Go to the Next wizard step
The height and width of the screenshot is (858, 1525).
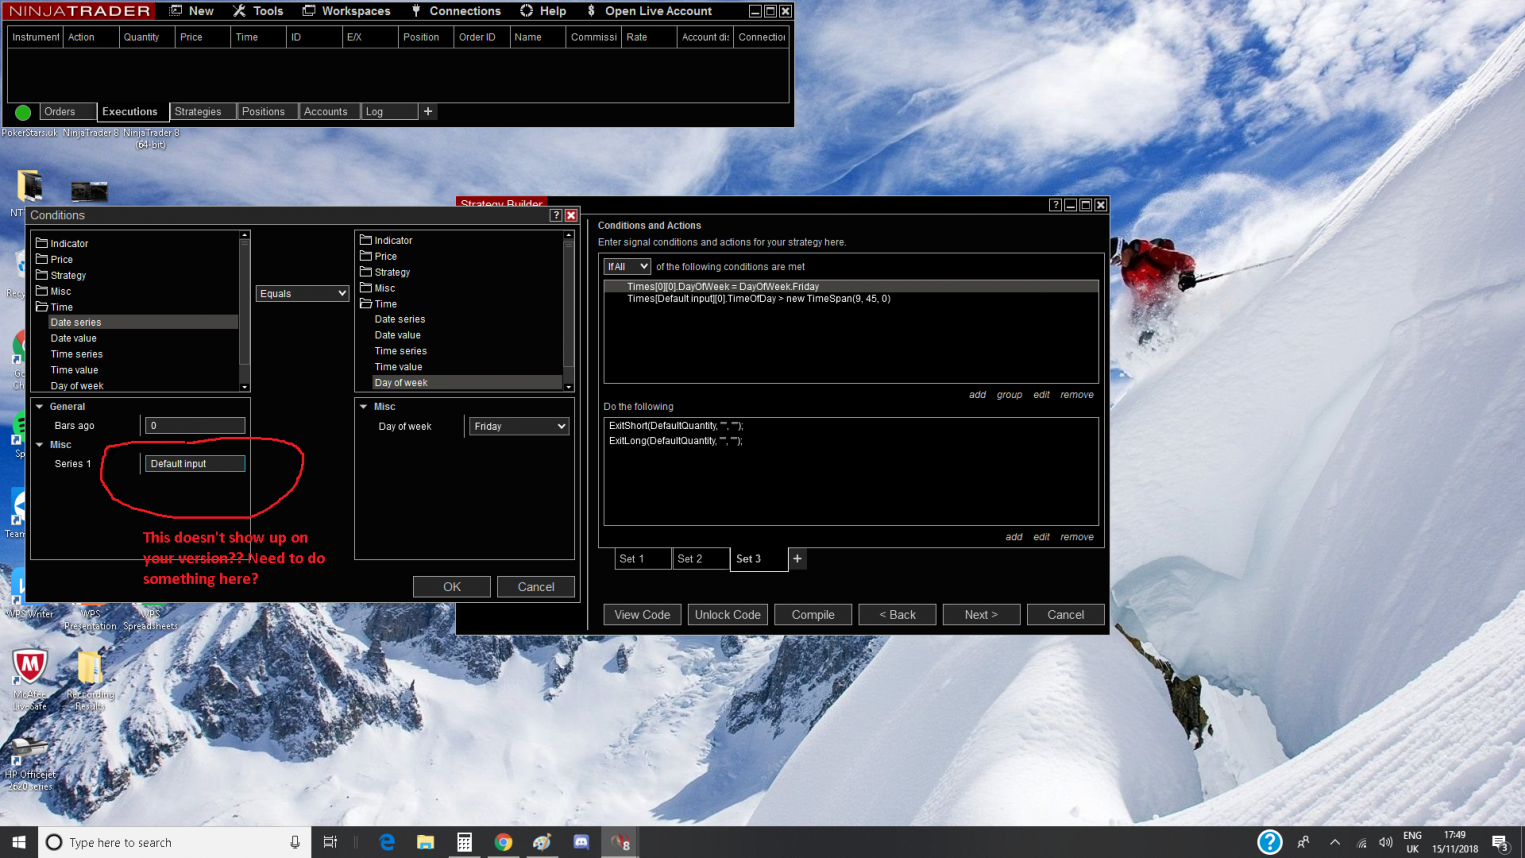click(x=981, y=615)
